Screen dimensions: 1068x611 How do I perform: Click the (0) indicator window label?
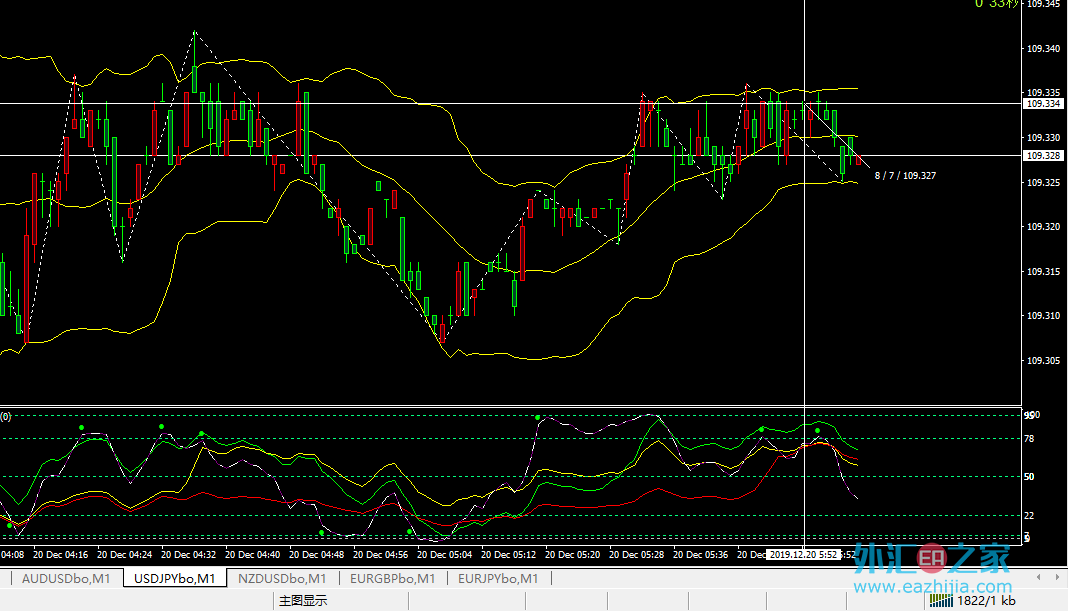click(5, 416)
